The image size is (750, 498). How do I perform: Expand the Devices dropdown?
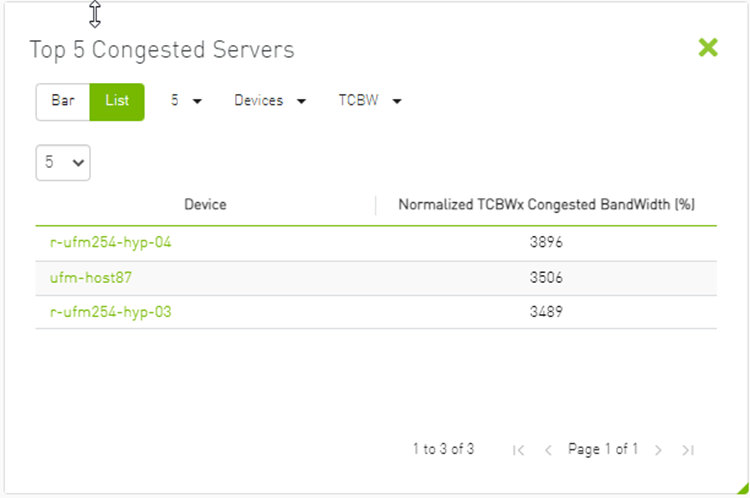[270, 101]
